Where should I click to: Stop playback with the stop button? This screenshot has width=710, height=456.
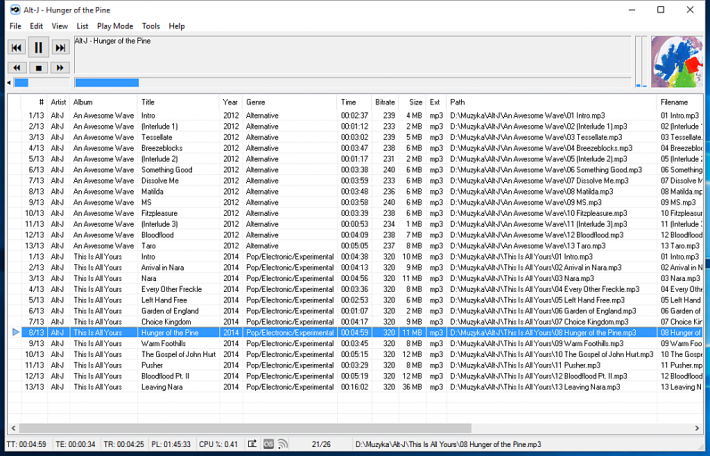[x=38, y=68]
